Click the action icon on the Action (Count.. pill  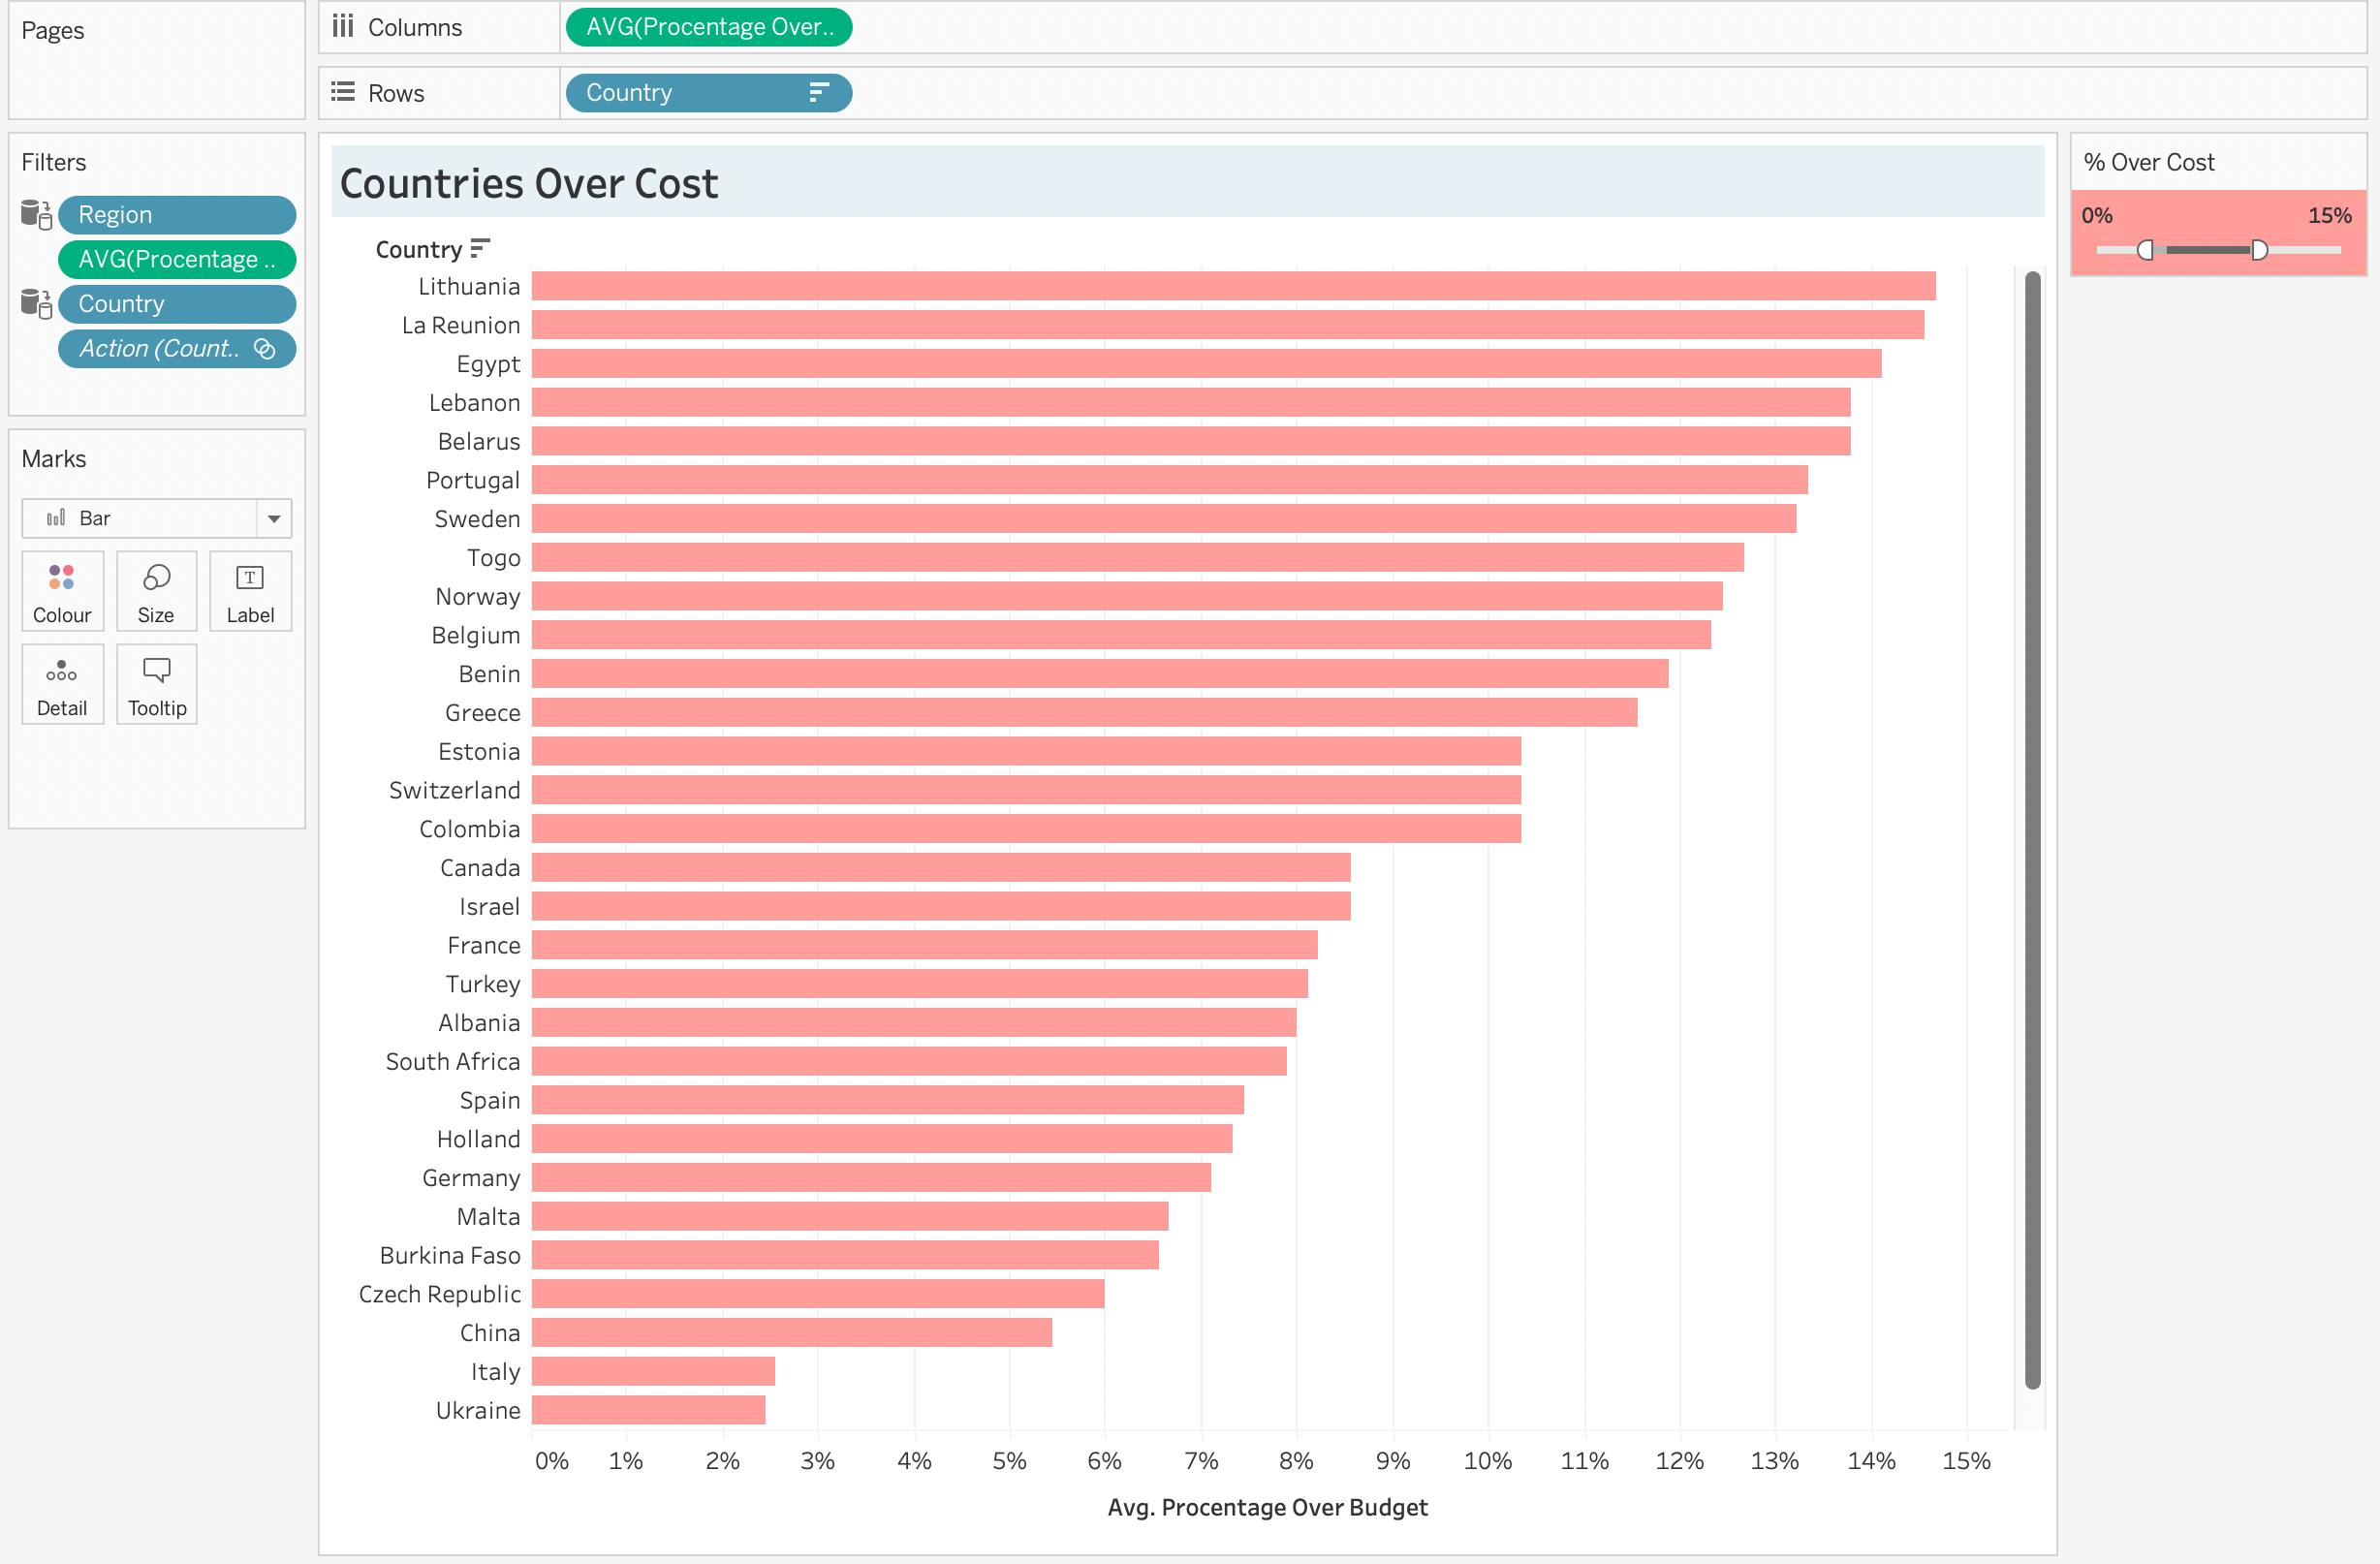click(265, 348)
